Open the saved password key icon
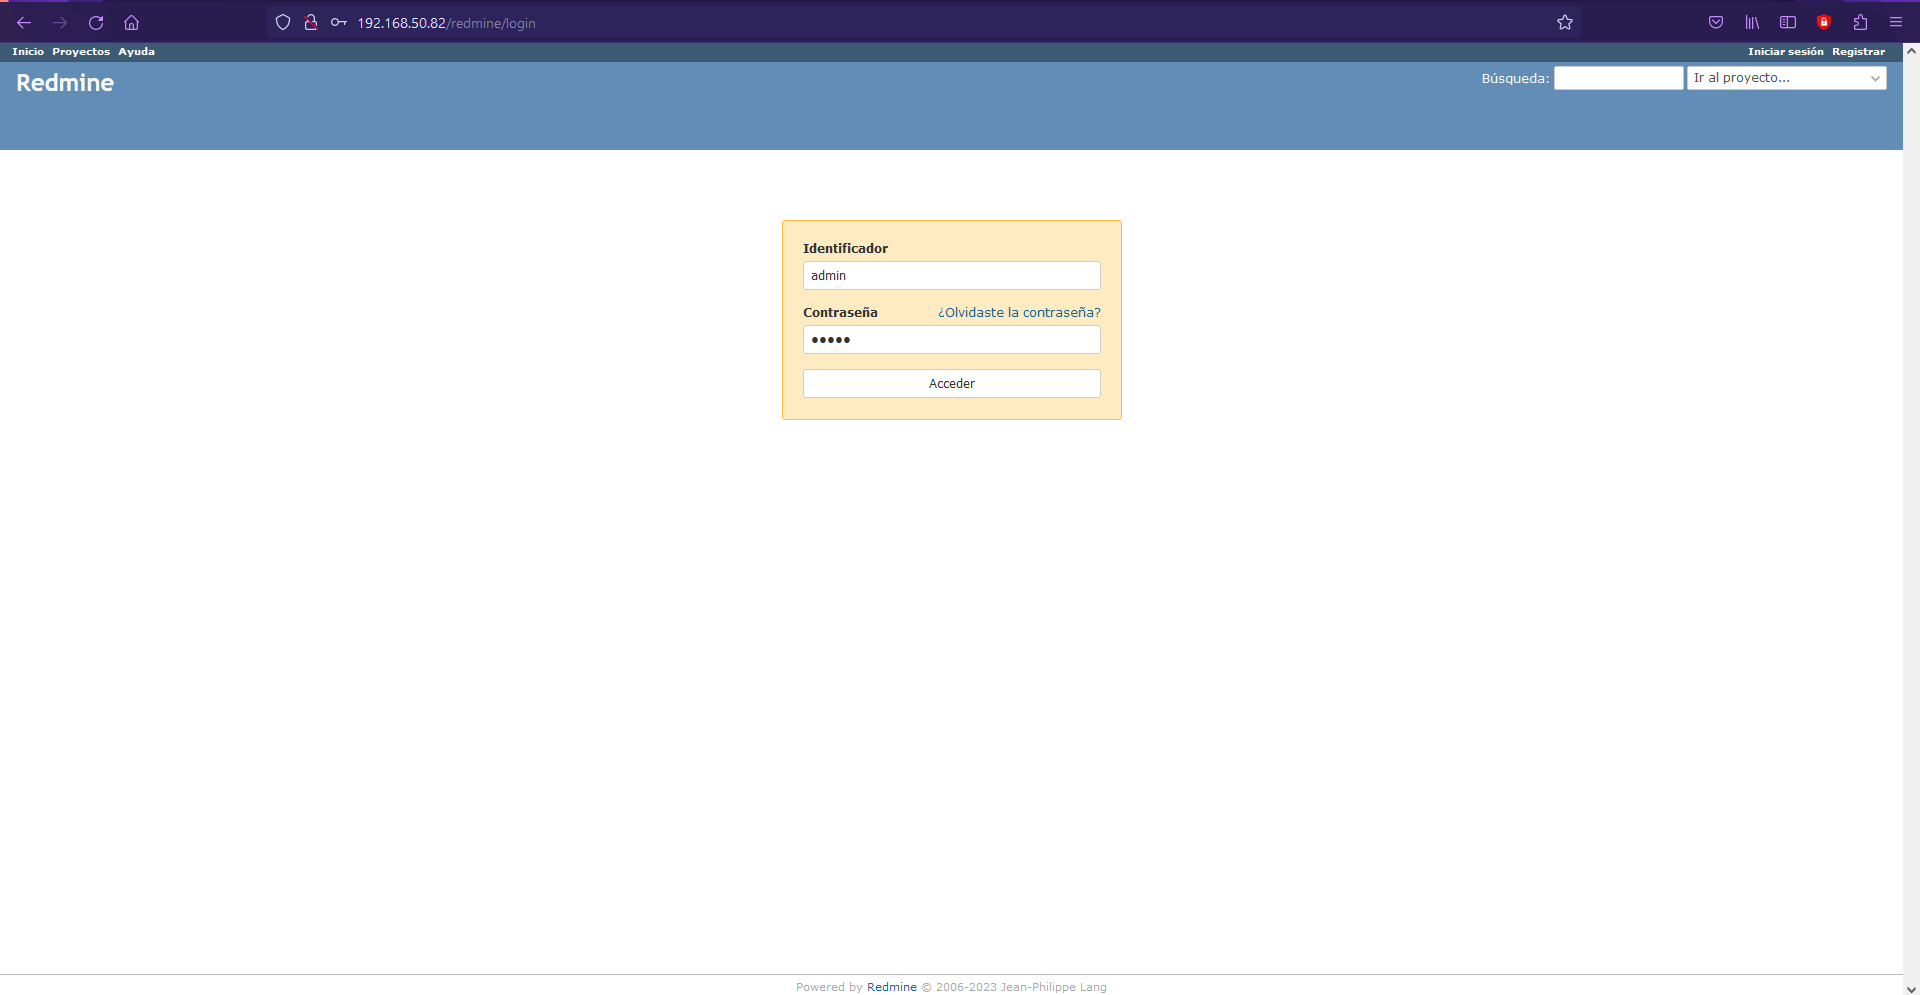This screenshot has width=1920, height=995. (339, 22)
